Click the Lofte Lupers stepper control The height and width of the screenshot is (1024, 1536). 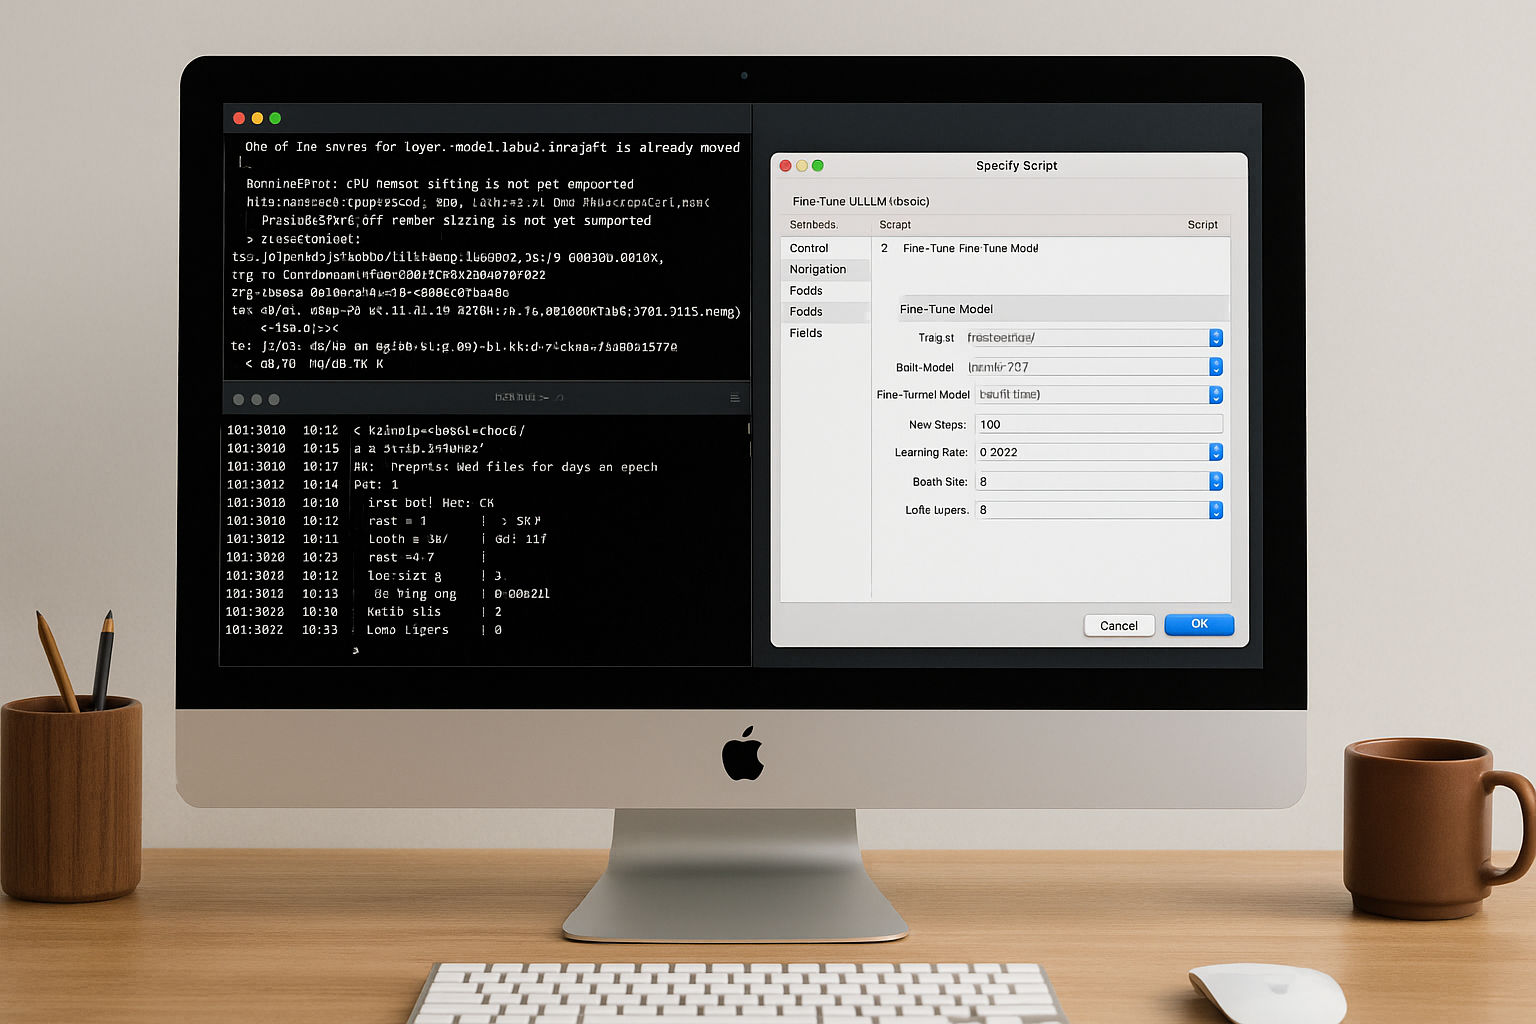1216,510
